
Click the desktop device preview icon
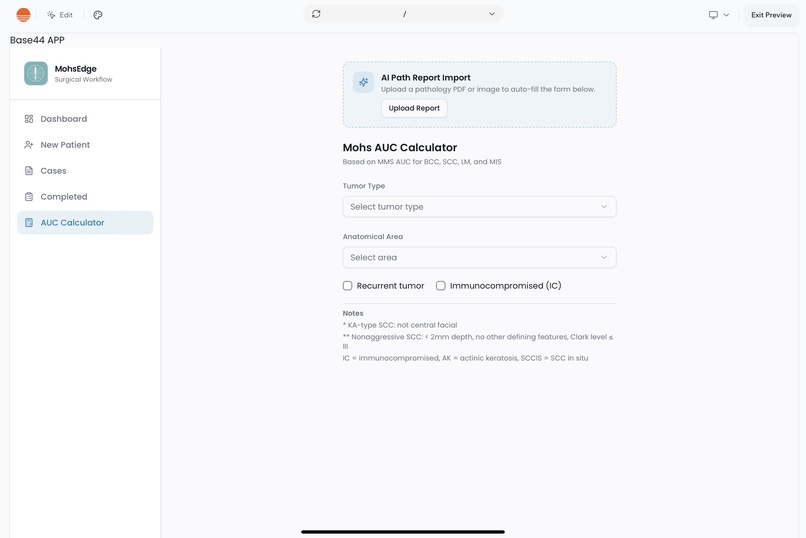click(x=713, y=15)
